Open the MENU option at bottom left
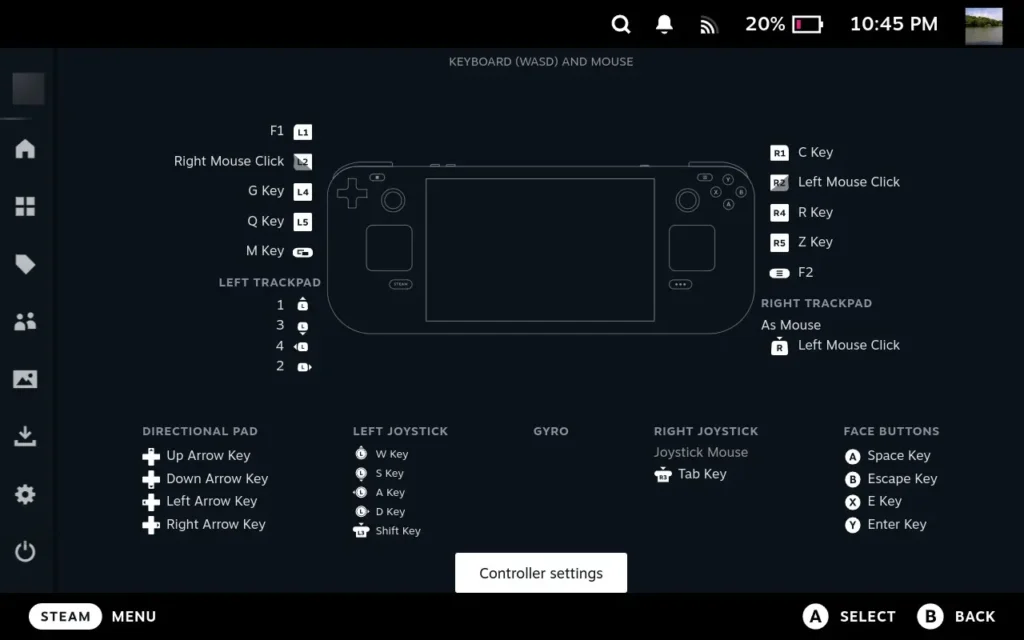Viewport: 1024px width, 640px height. pos(133,616)
